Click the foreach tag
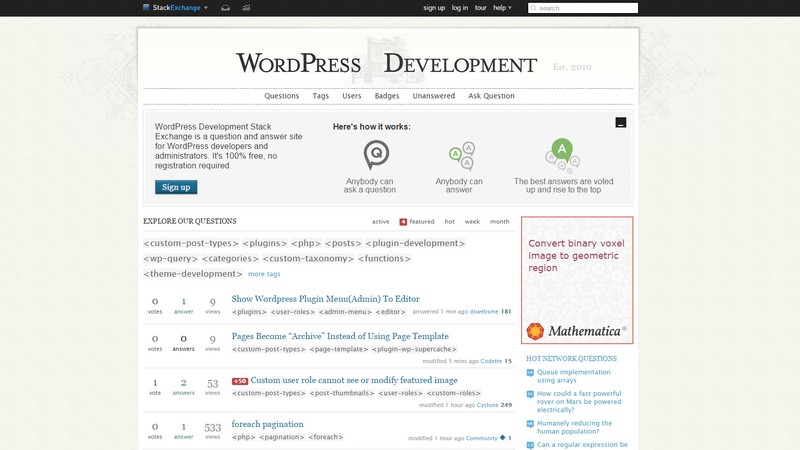Image resolution: width=800 pixels, height=450 pixels. [326, 437]
